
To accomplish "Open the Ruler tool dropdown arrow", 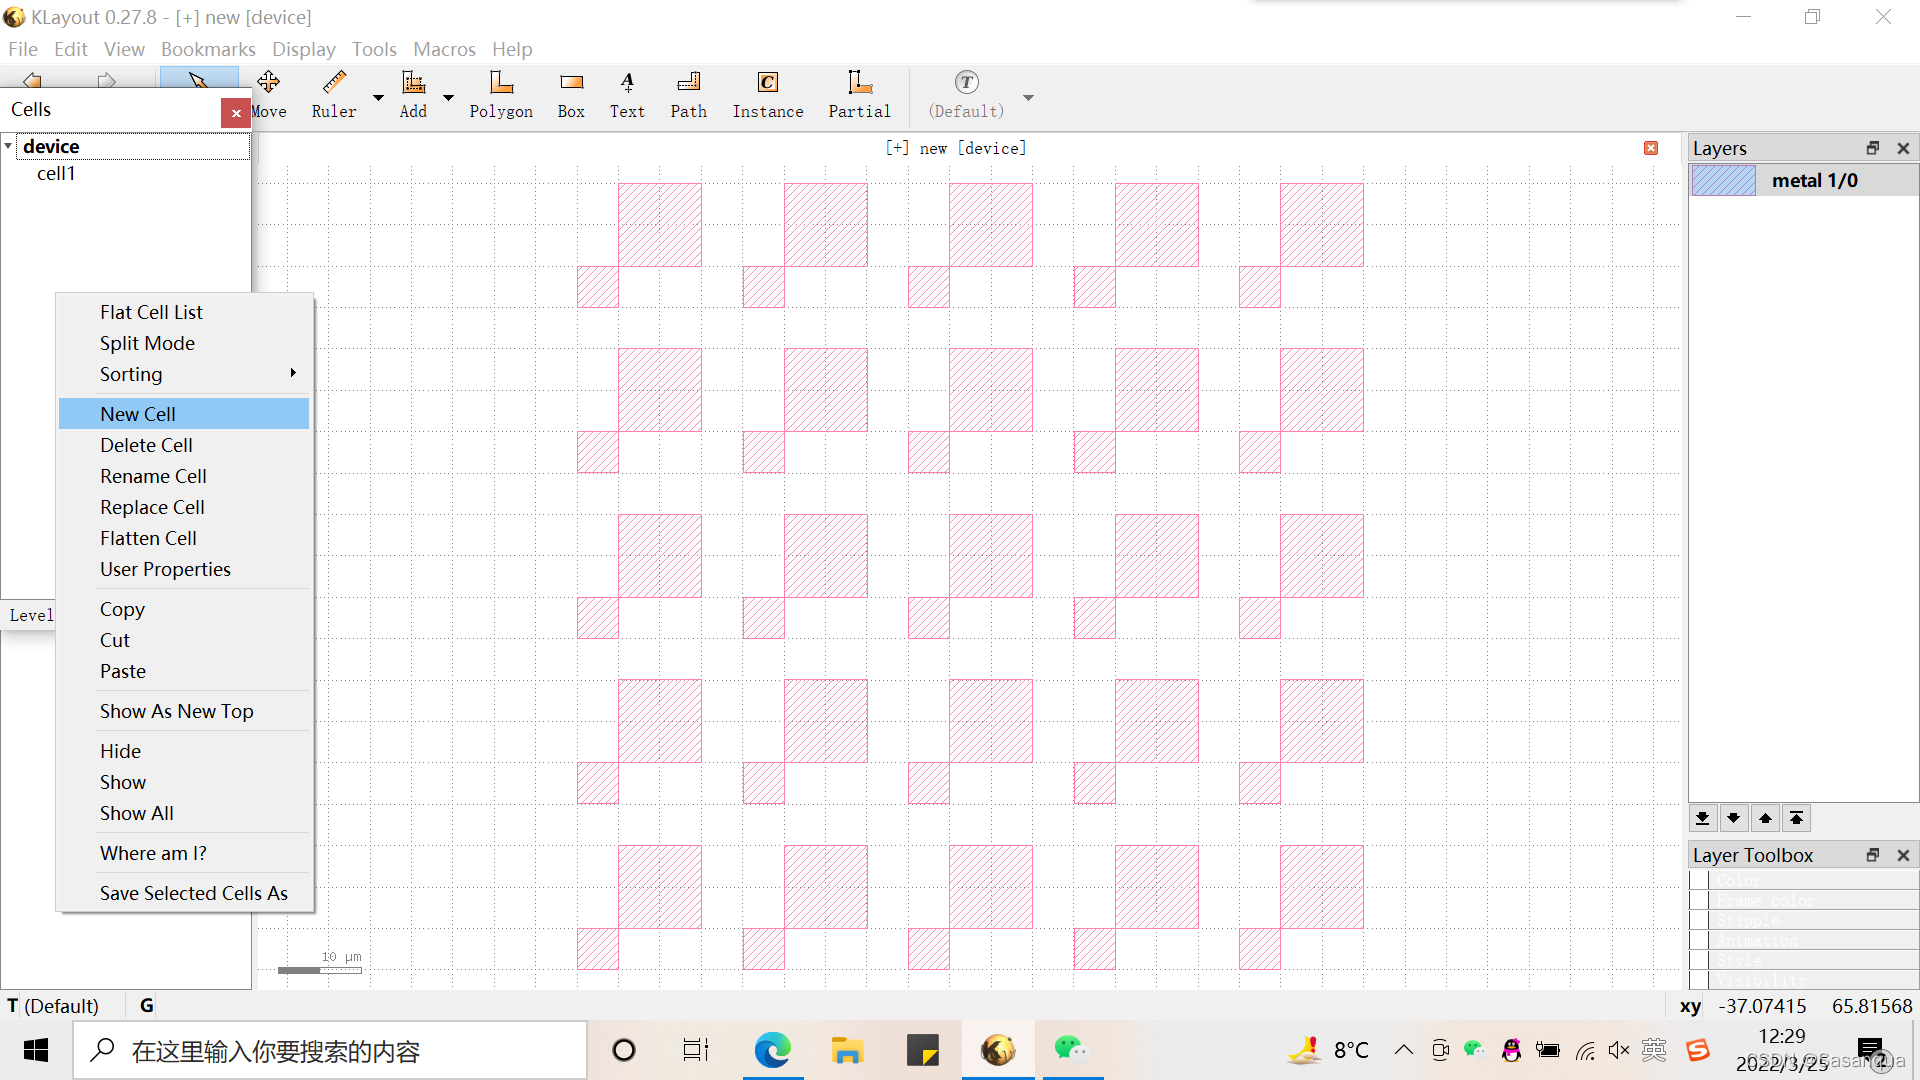I will (x=378, y=97).
